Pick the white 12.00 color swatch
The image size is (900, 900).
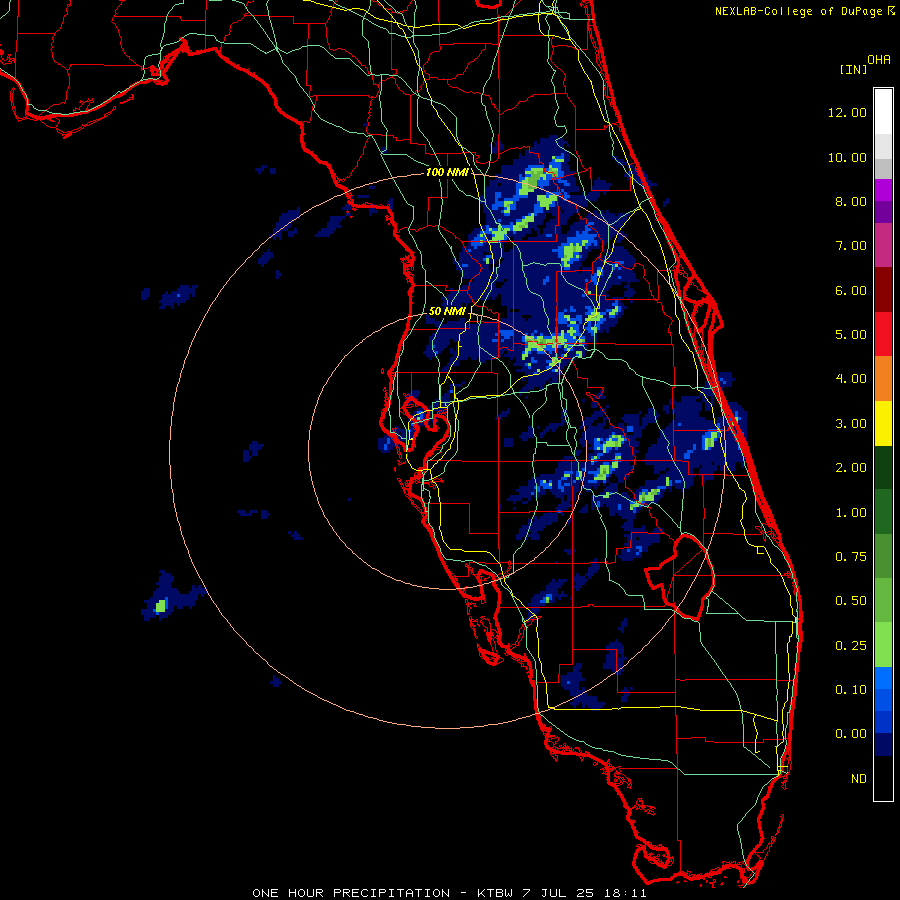883,112
